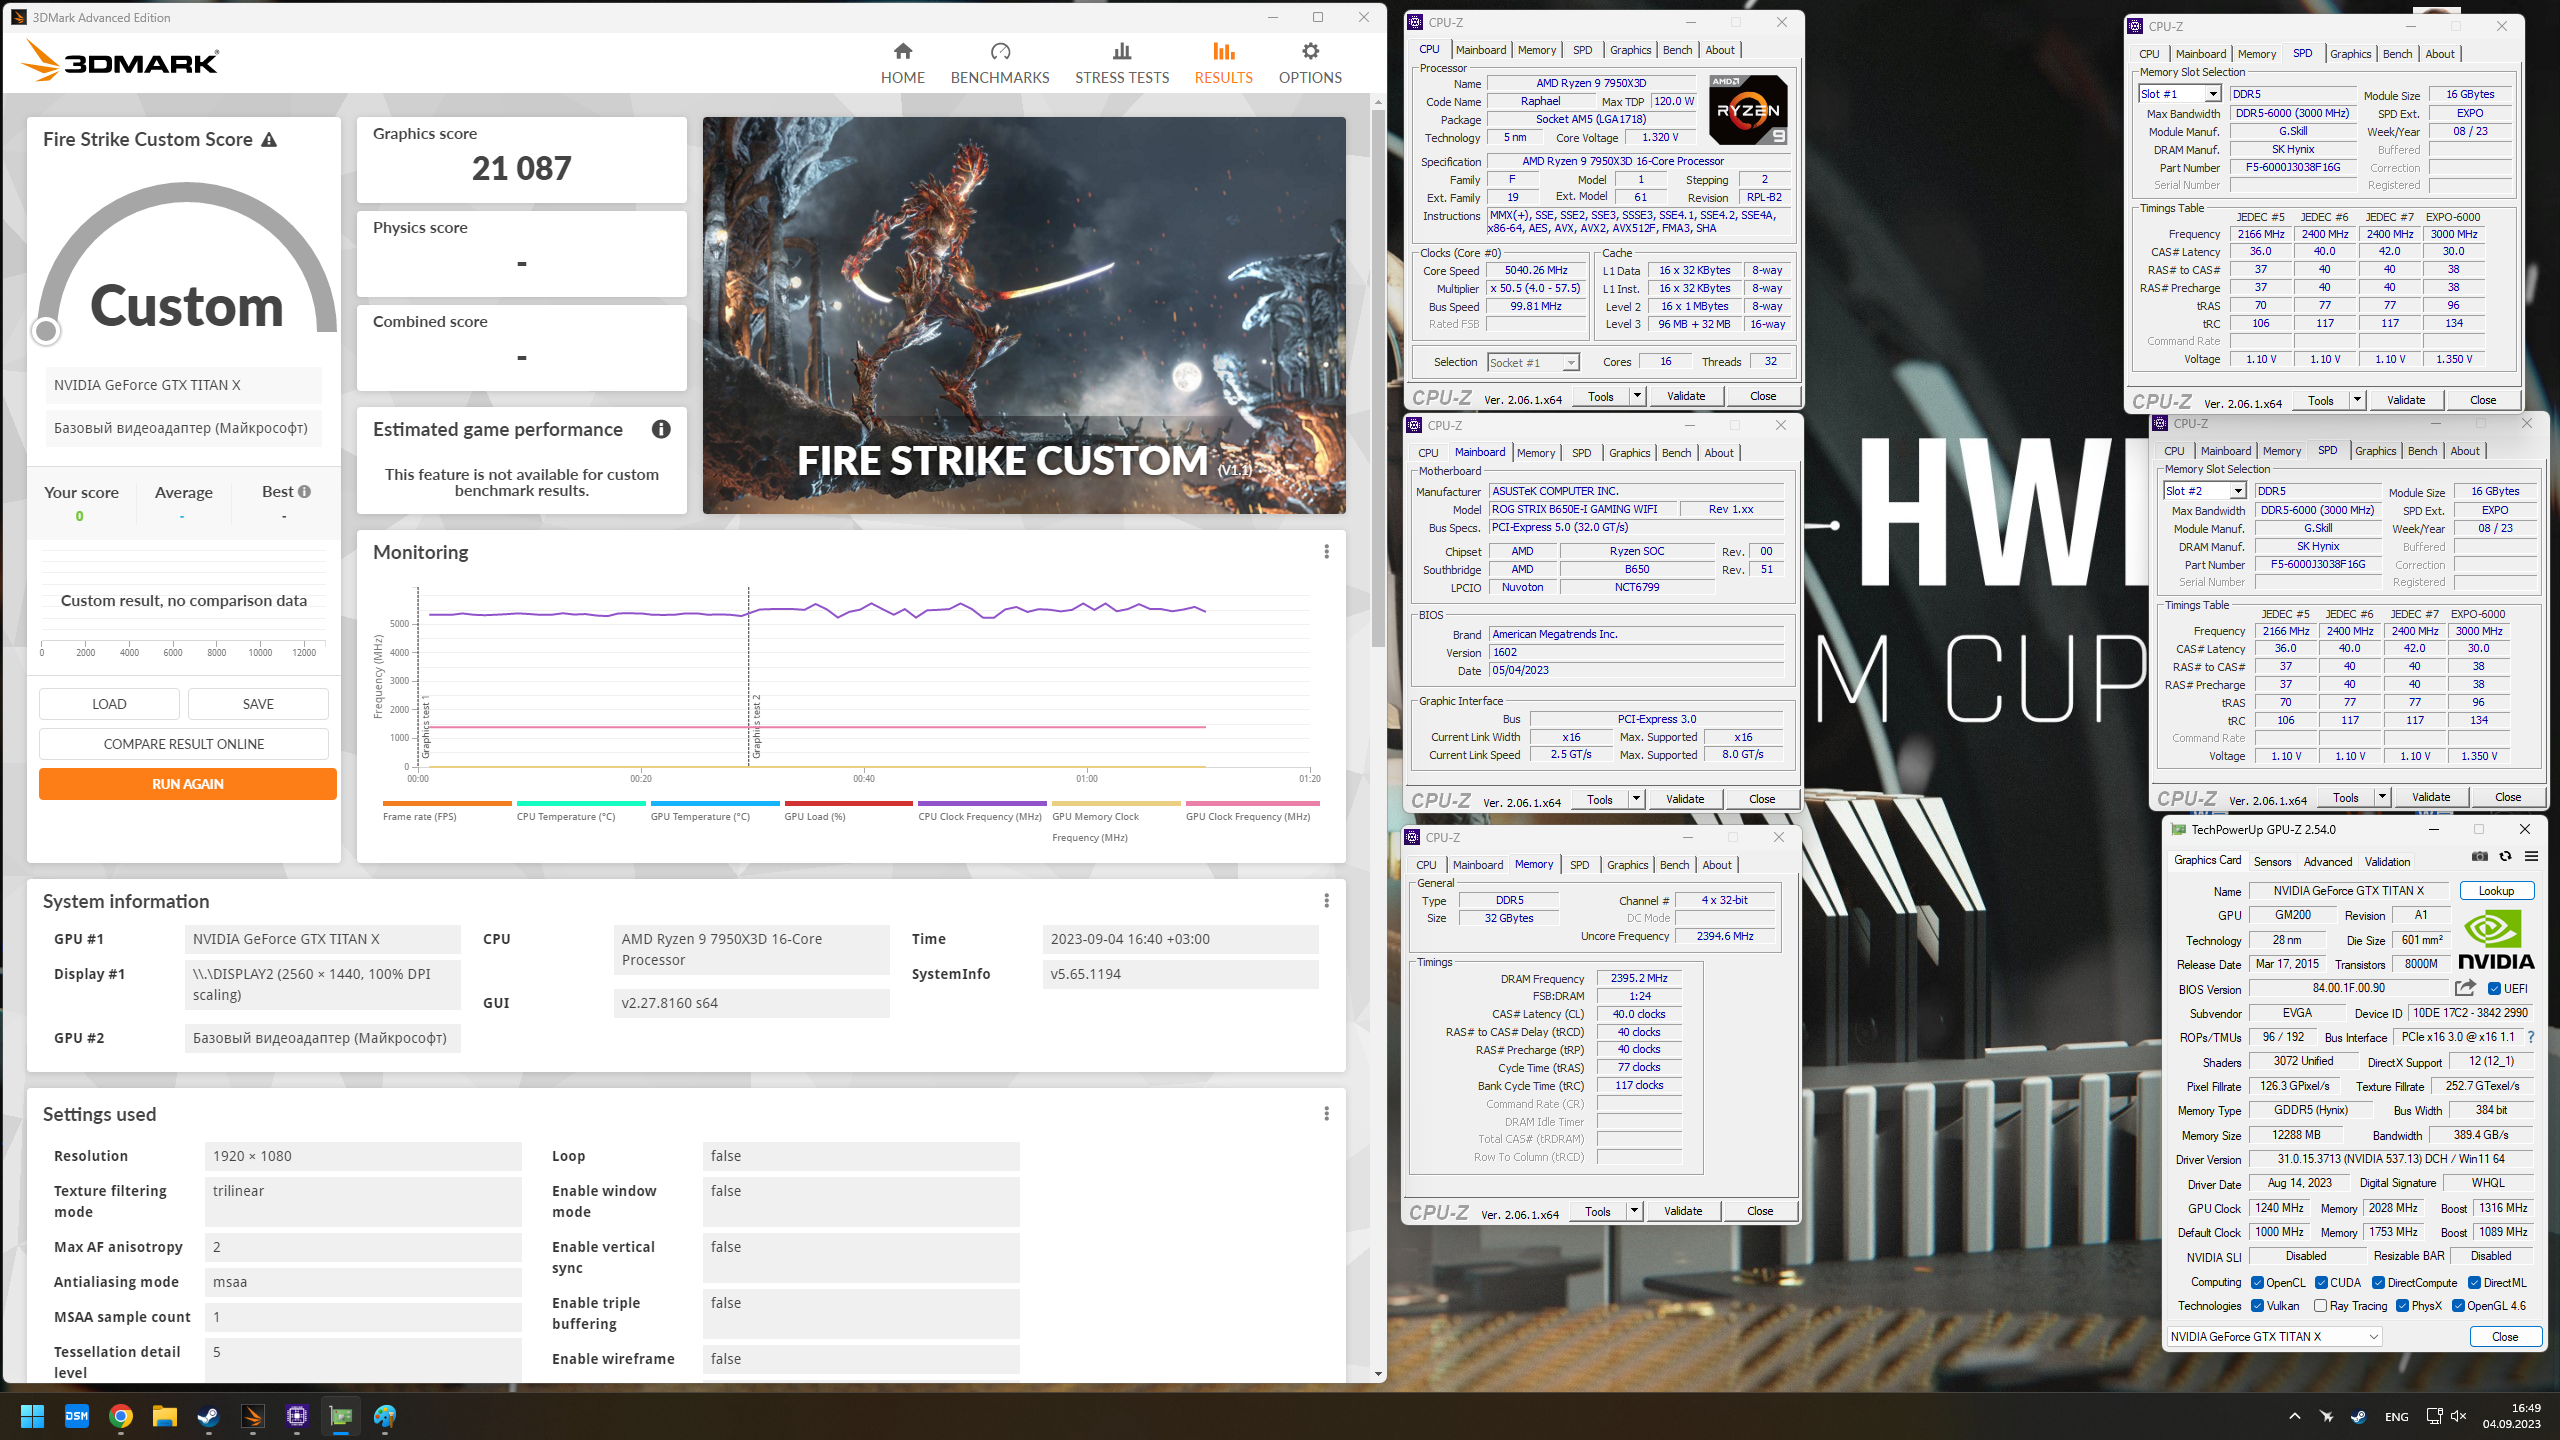The width and height of the screenshot is (2560, 1440).
Task: Click Lookup in GPU-Z
Action: click(x=2496, y=891)
